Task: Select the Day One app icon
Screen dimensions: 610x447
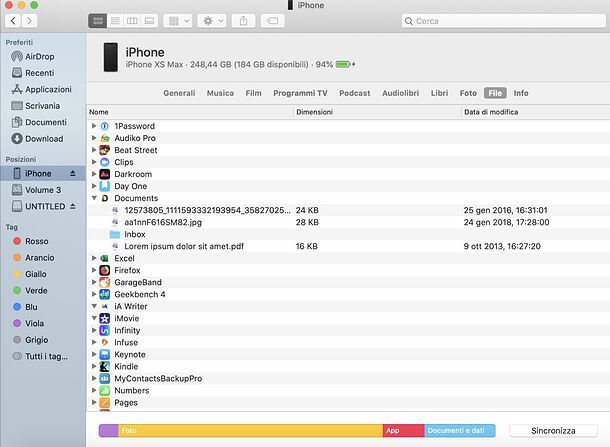Action: pyautogui.click(x=105, y=186)
